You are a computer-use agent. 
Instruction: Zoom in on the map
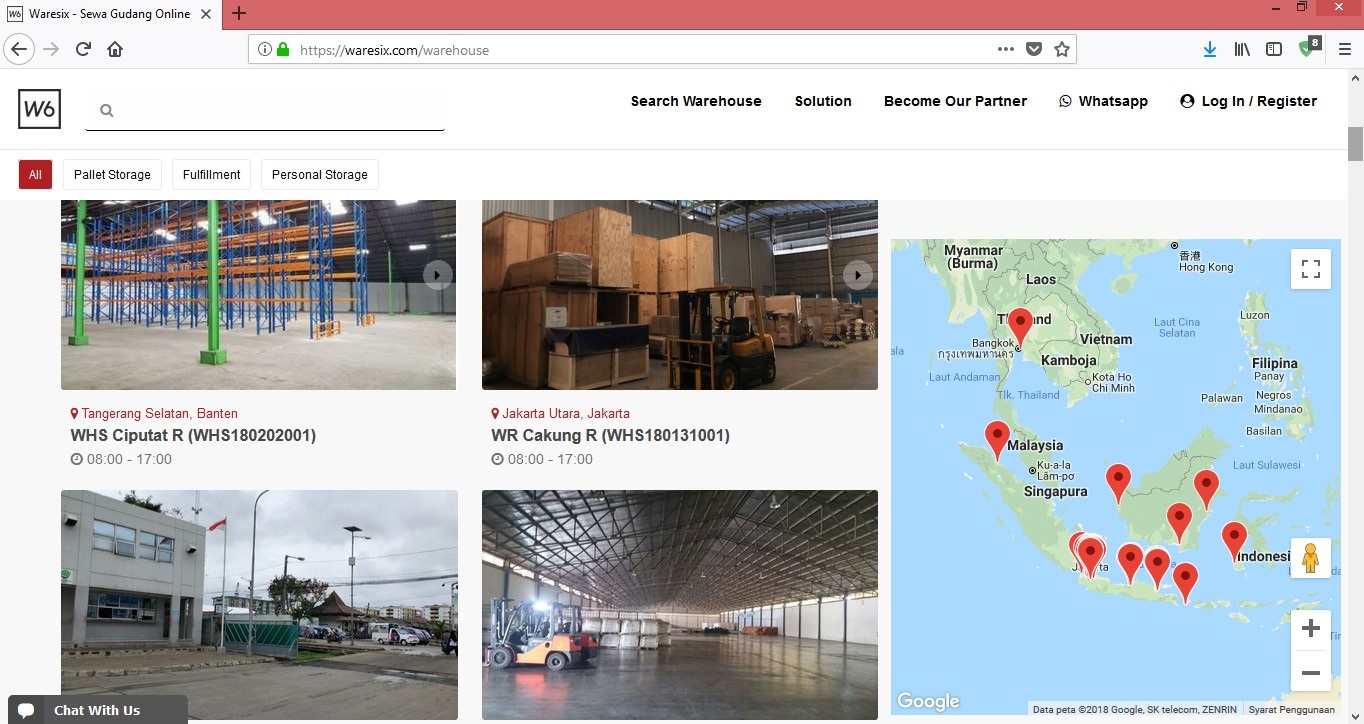(1310, 629)
